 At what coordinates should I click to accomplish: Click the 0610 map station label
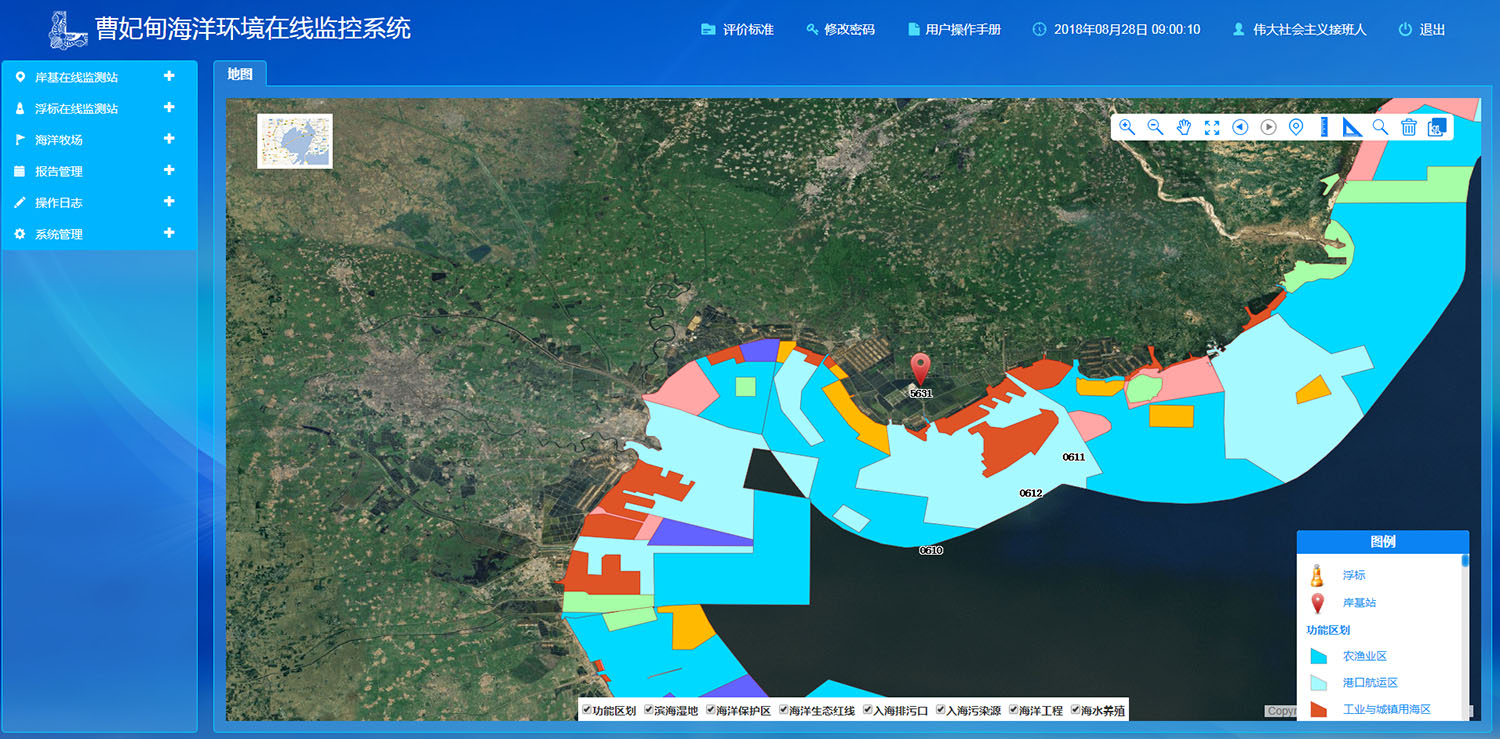pos(931,550)
